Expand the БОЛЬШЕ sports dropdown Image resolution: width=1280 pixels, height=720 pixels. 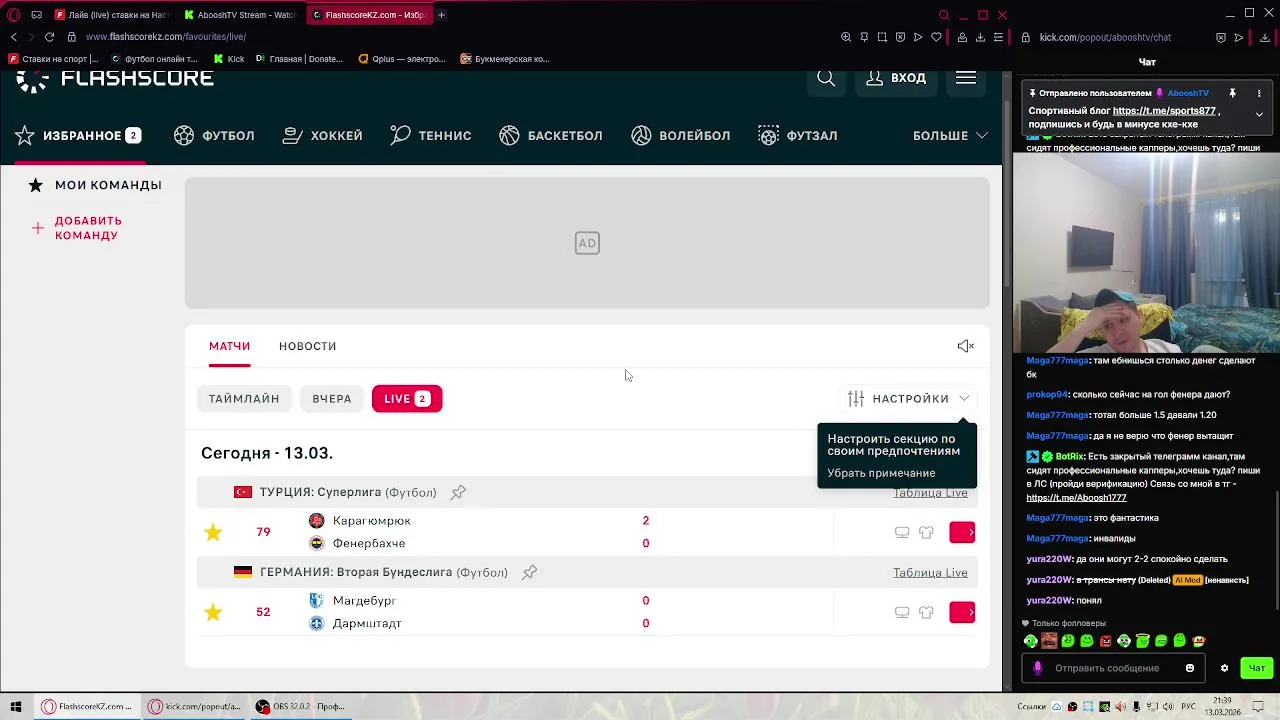(x=950, y=136)
